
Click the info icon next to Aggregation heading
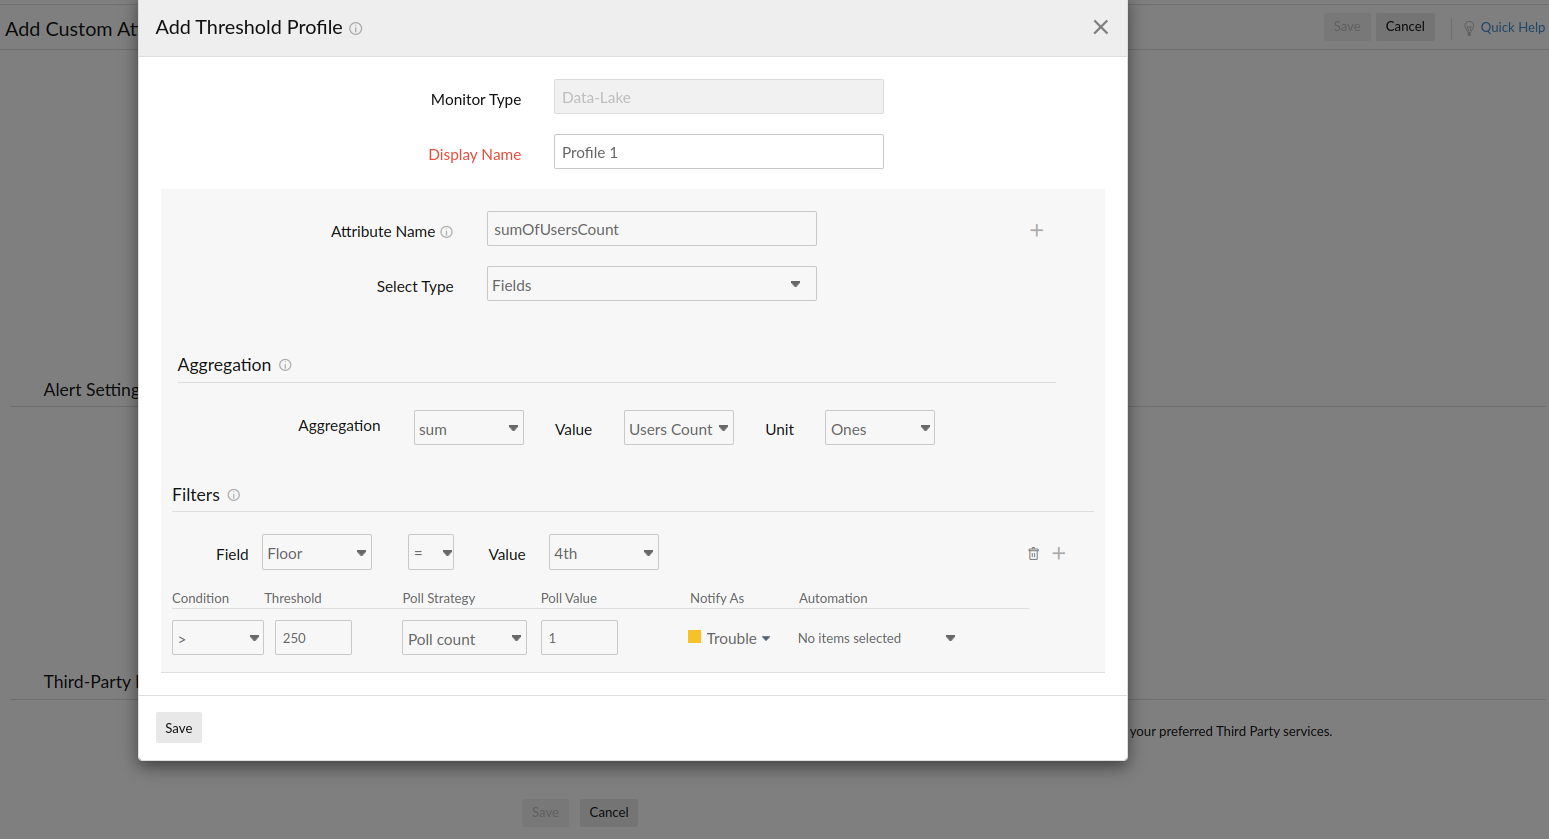point(285,365)
